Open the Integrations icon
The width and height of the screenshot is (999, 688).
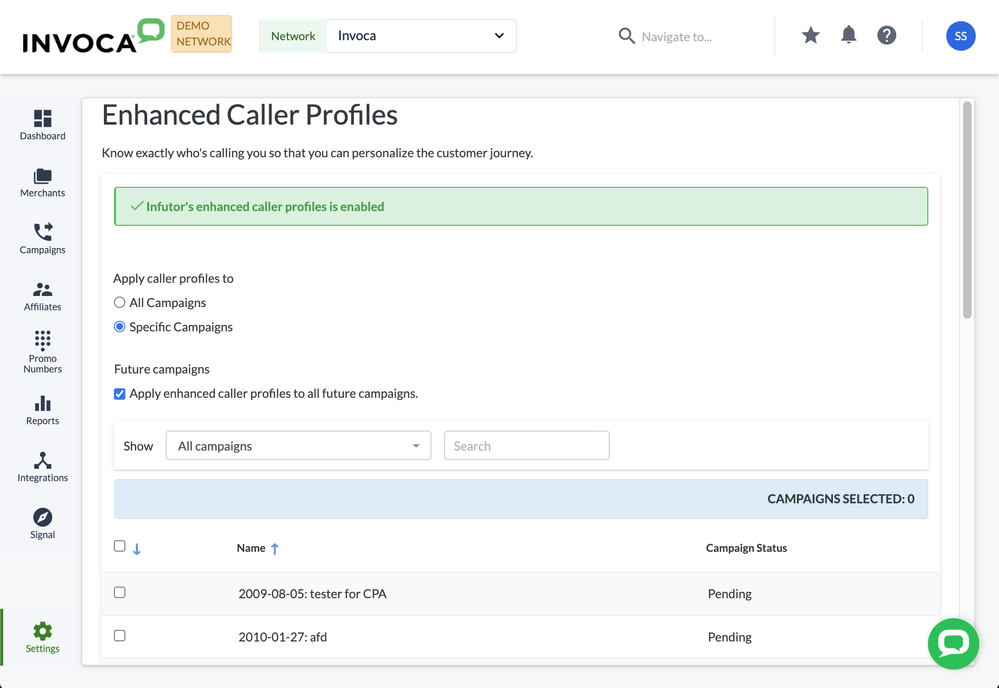point(42,460)
